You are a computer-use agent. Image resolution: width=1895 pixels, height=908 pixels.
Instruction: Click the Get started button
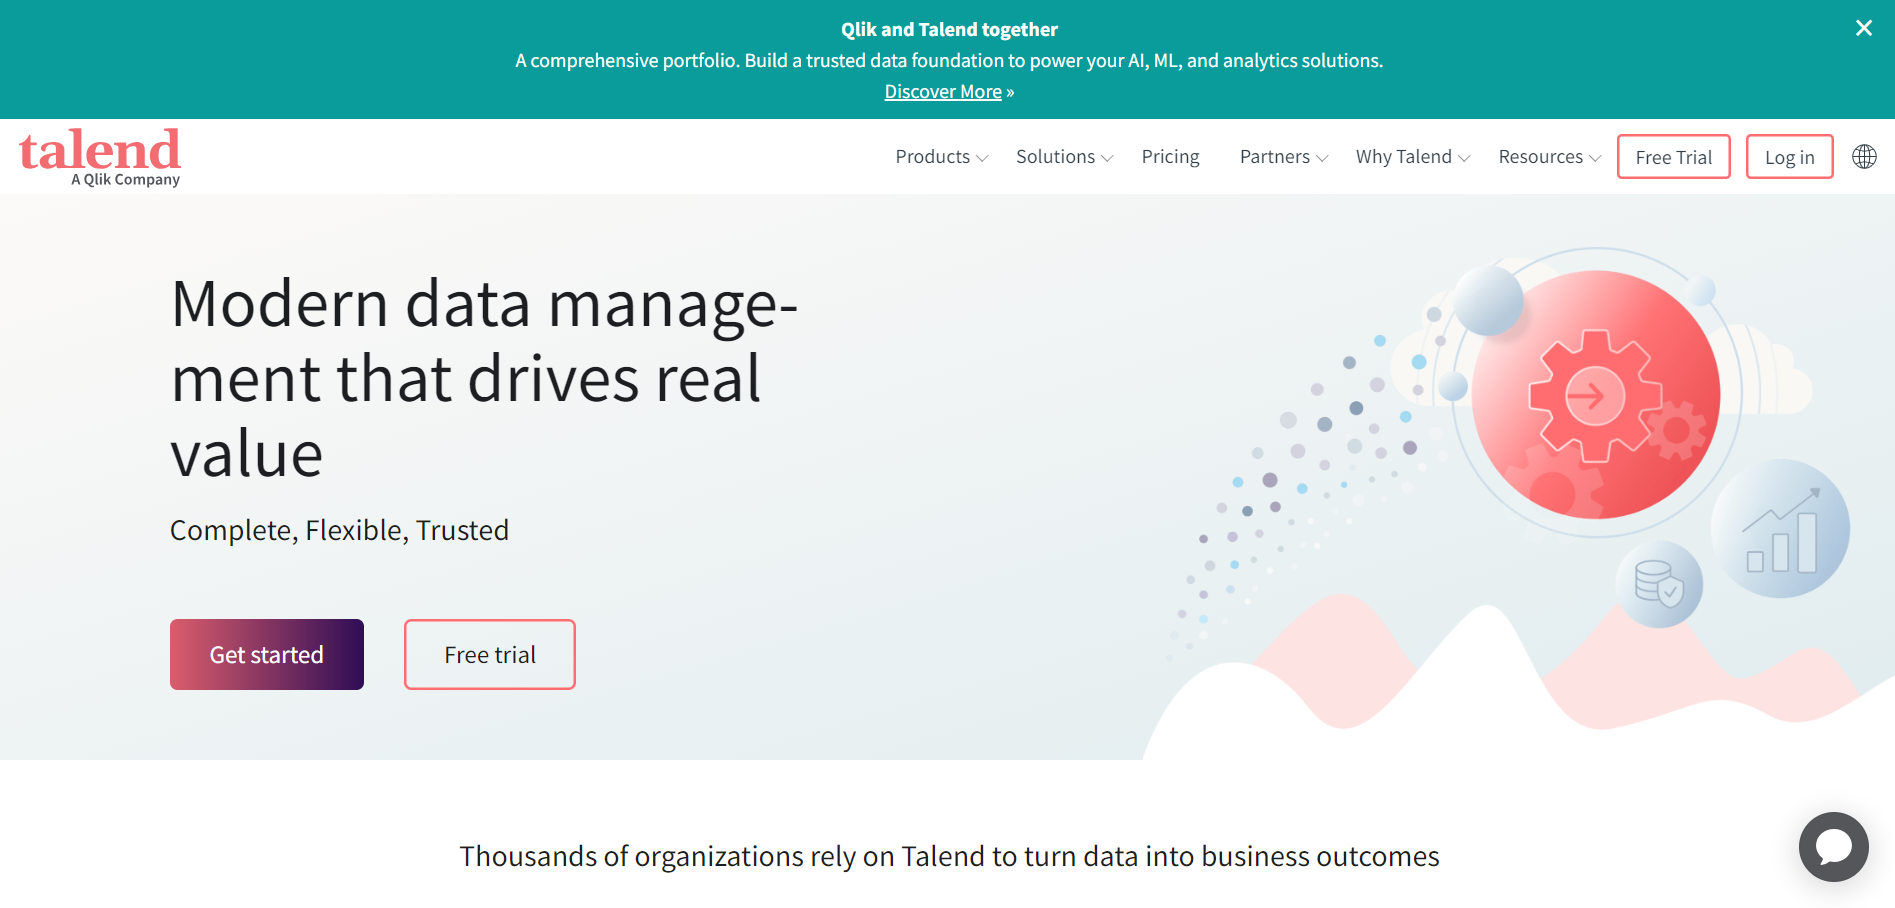click(267, 654)
